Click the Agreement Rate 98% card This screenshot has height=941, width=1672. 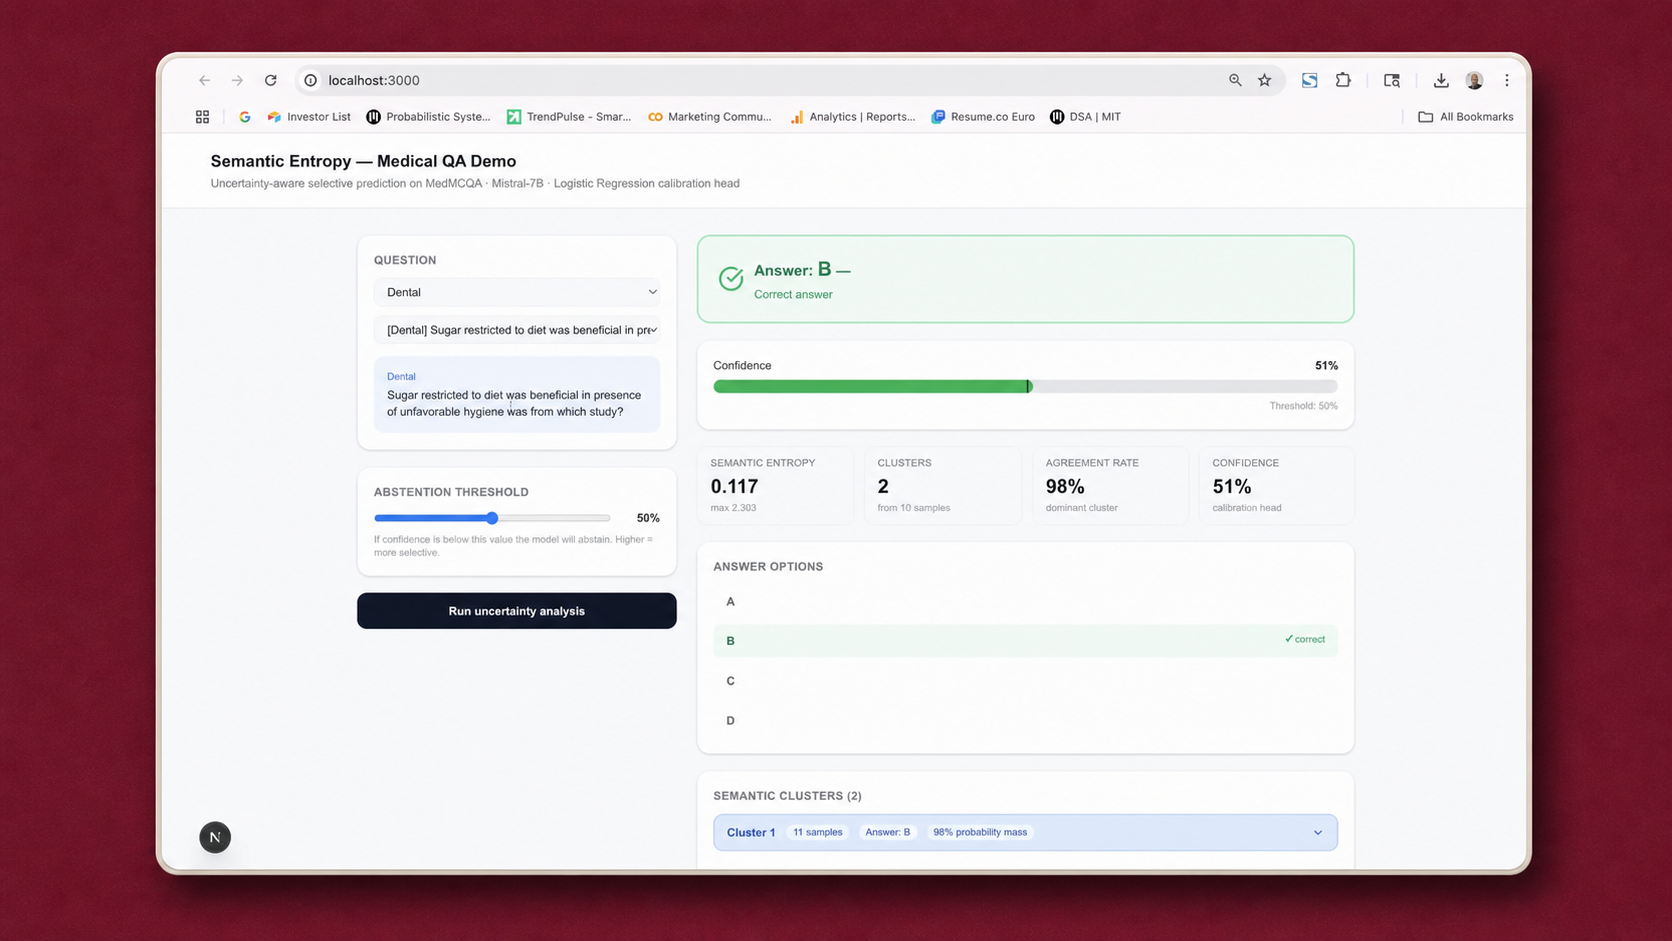tap(1111, 485)
